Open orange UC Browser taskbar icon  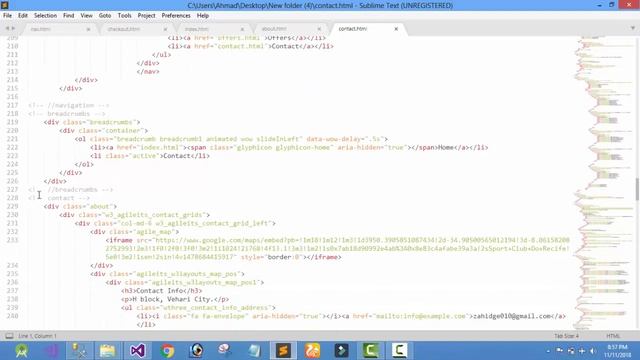point(312,351)
